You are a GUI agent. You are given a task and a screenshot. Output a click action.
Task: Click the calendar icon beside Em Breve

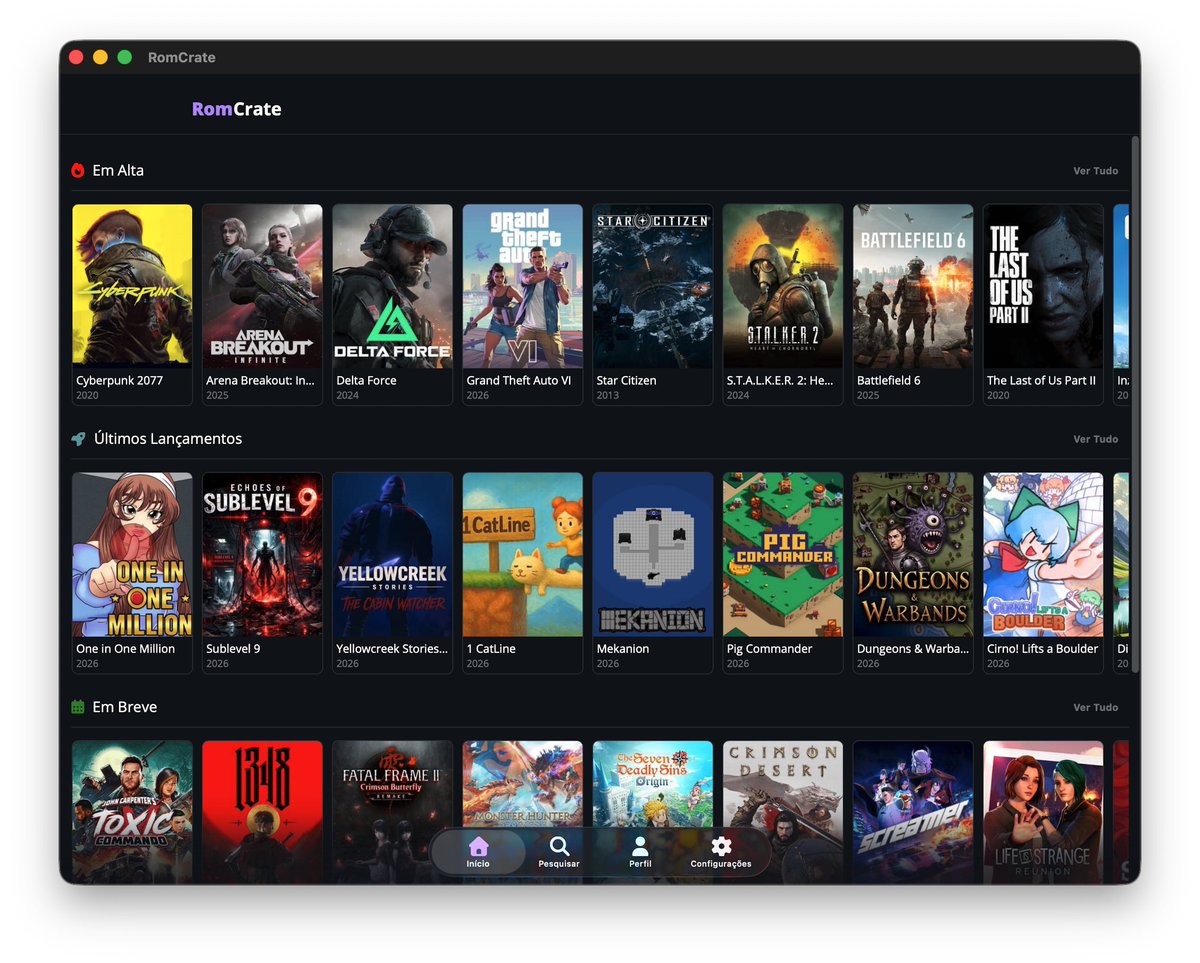[x=78, y=707]
